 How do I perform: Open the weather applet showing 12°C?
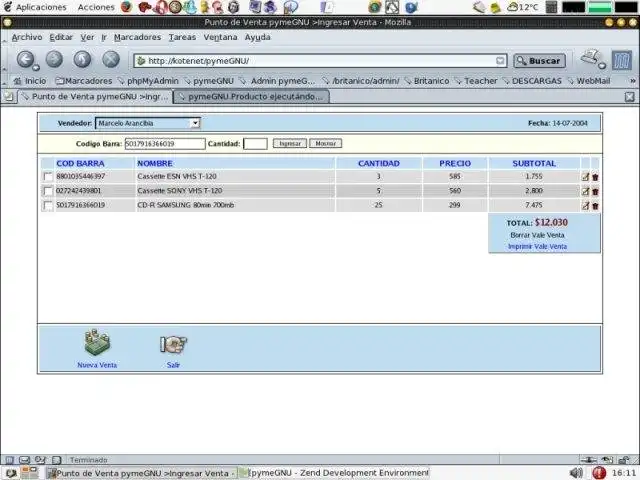pos(522,7)
